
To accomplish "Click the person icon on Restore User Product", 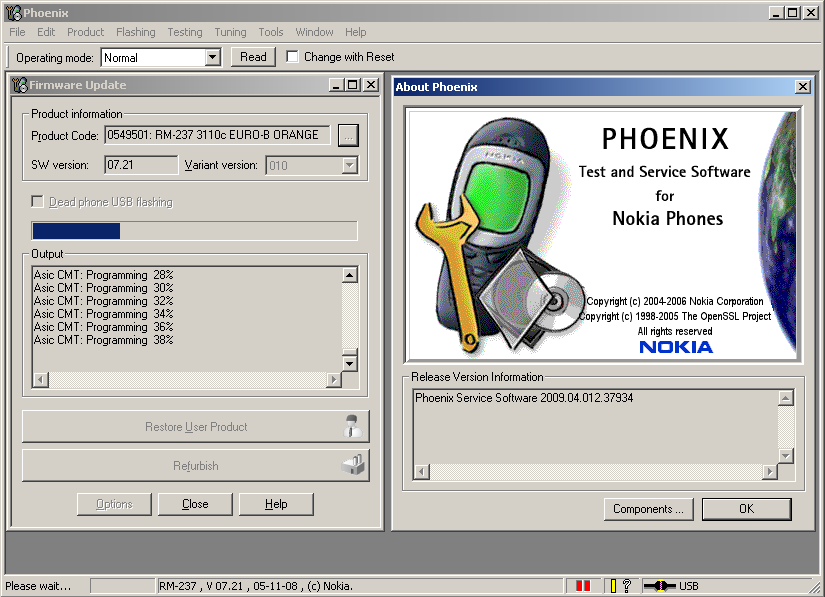I will pos(351,426).
